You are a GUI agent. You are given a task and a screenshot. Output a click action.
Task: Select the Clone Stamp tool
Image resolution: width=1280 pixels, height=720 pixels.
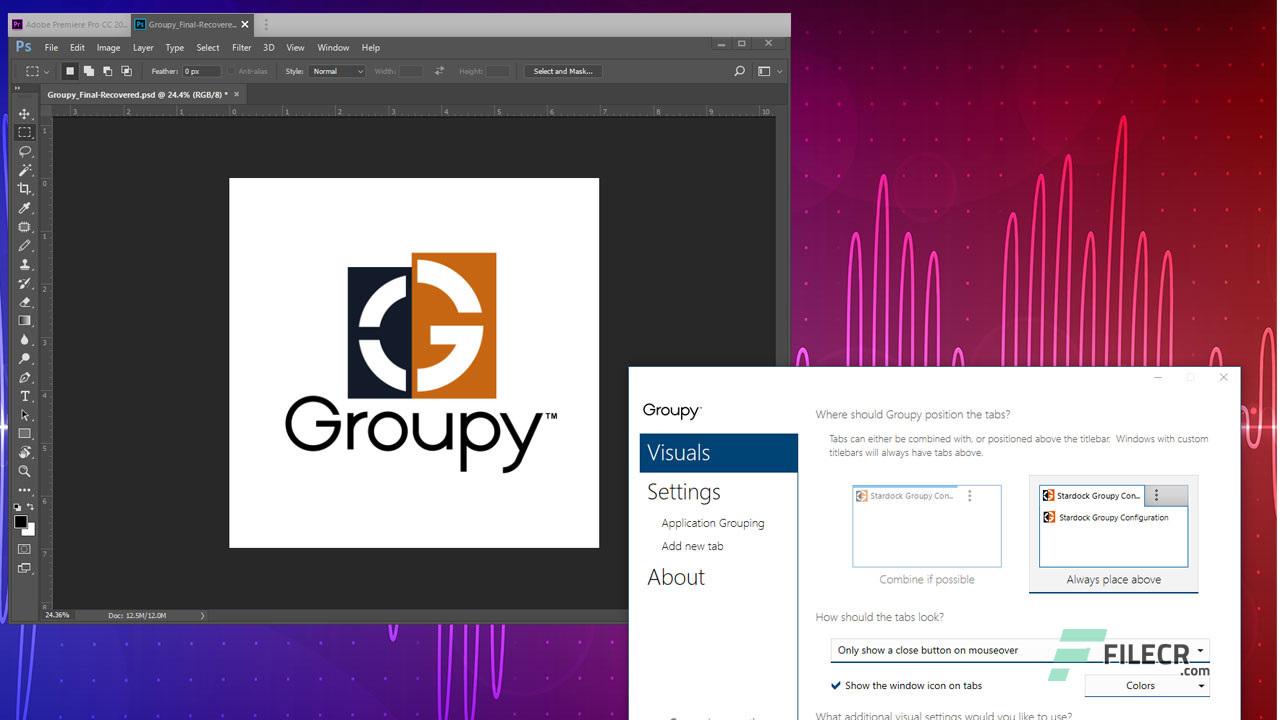tap(25, 264)
